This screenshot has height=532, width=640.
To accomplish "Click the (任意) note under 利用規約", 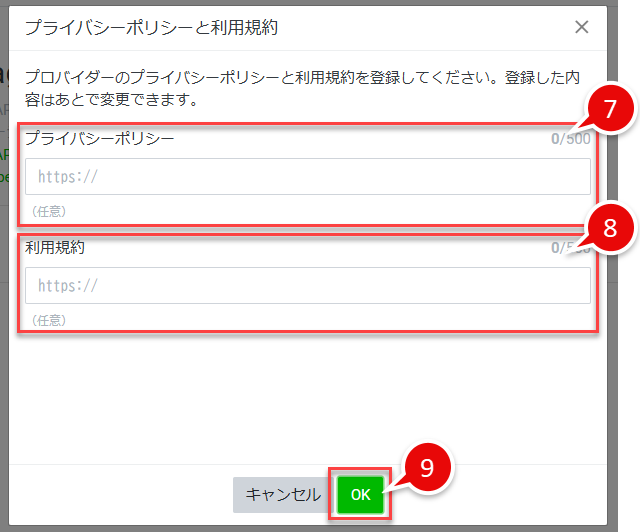I will pos(49,321).
